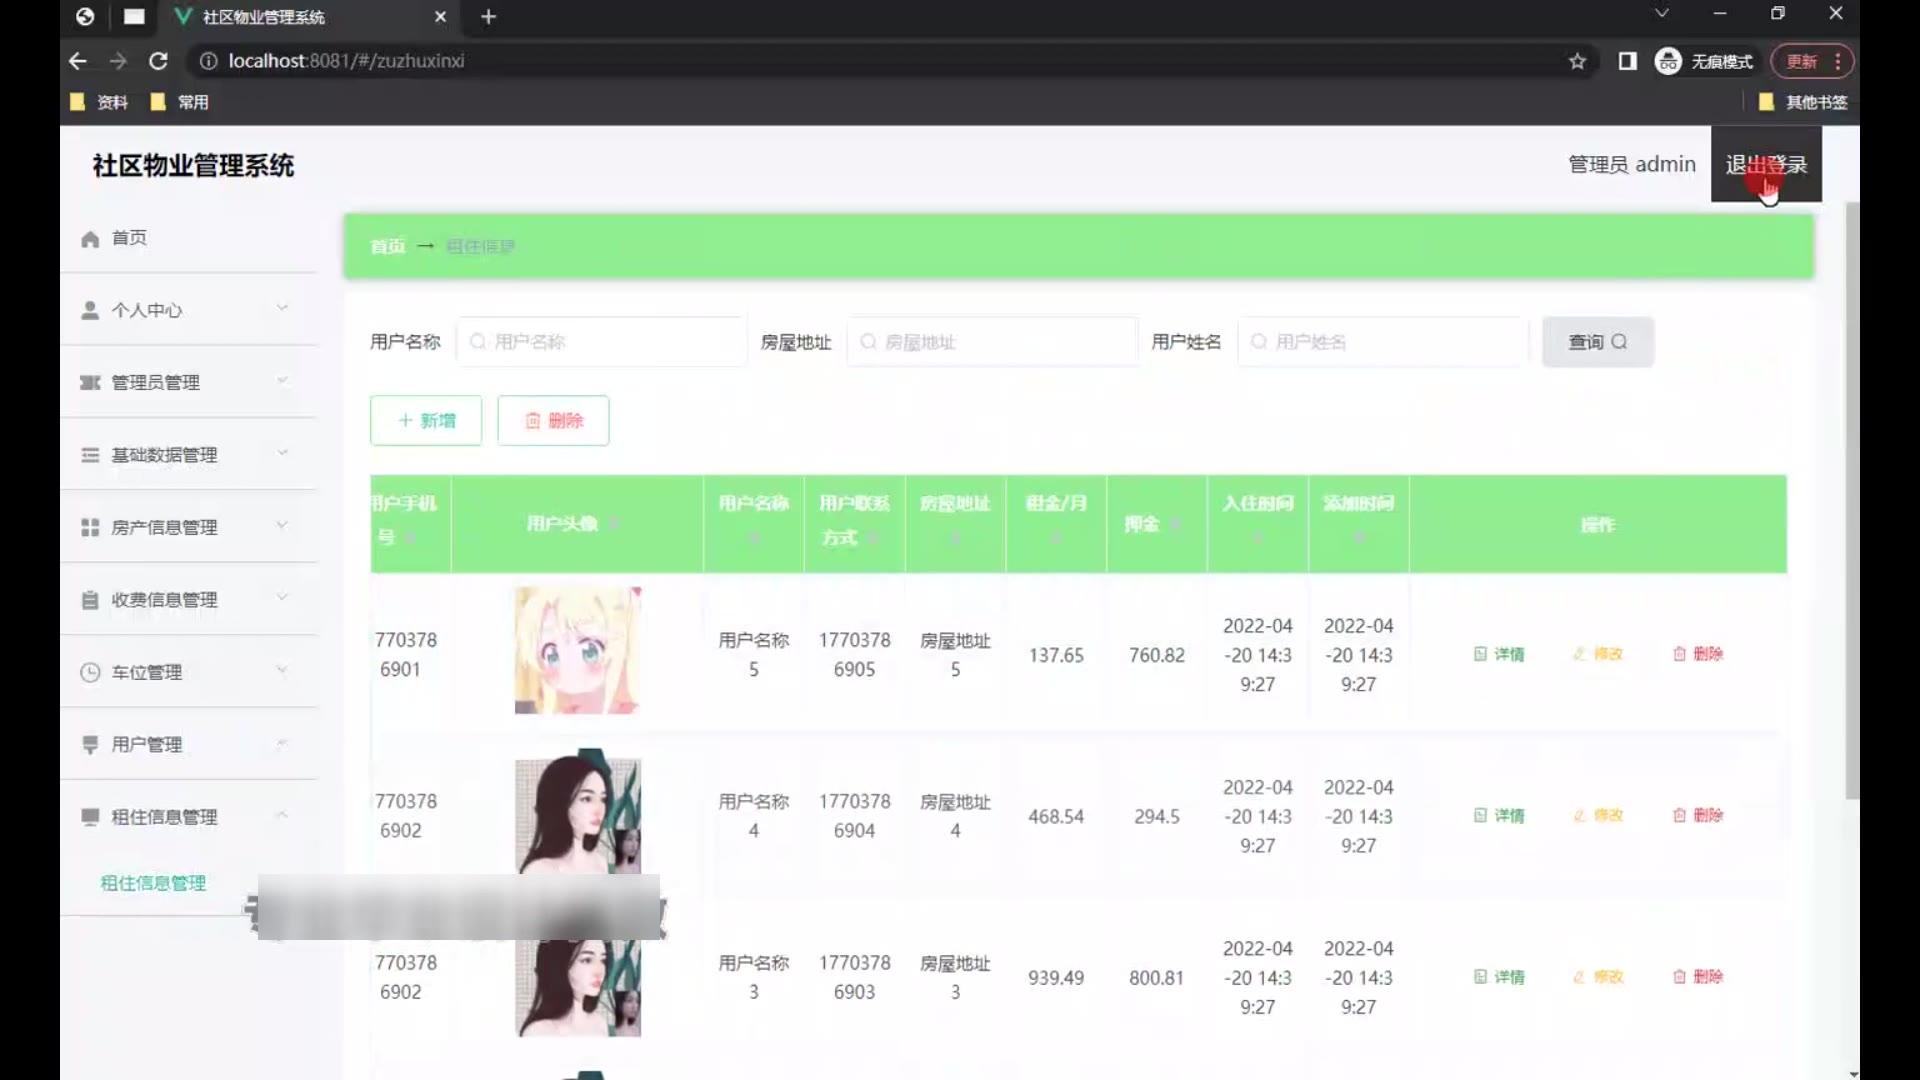Click edit icon for 用户名称 3 row
This screenshot has width=1920, height=1080.
(x=1579, y=977)
